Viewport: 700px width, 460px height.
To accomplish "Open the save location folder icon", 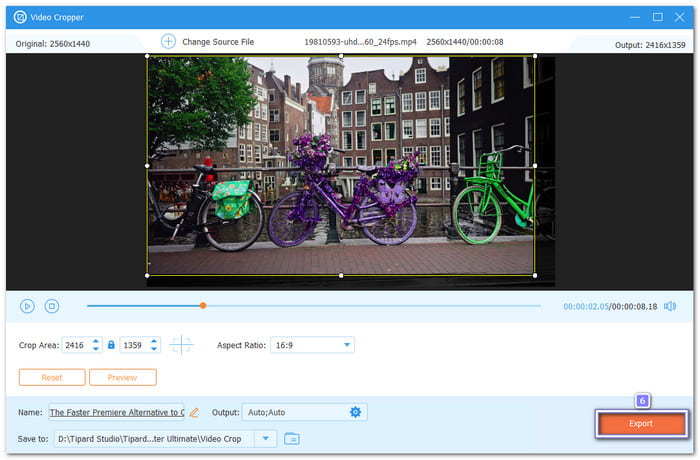I will [292, 438].
